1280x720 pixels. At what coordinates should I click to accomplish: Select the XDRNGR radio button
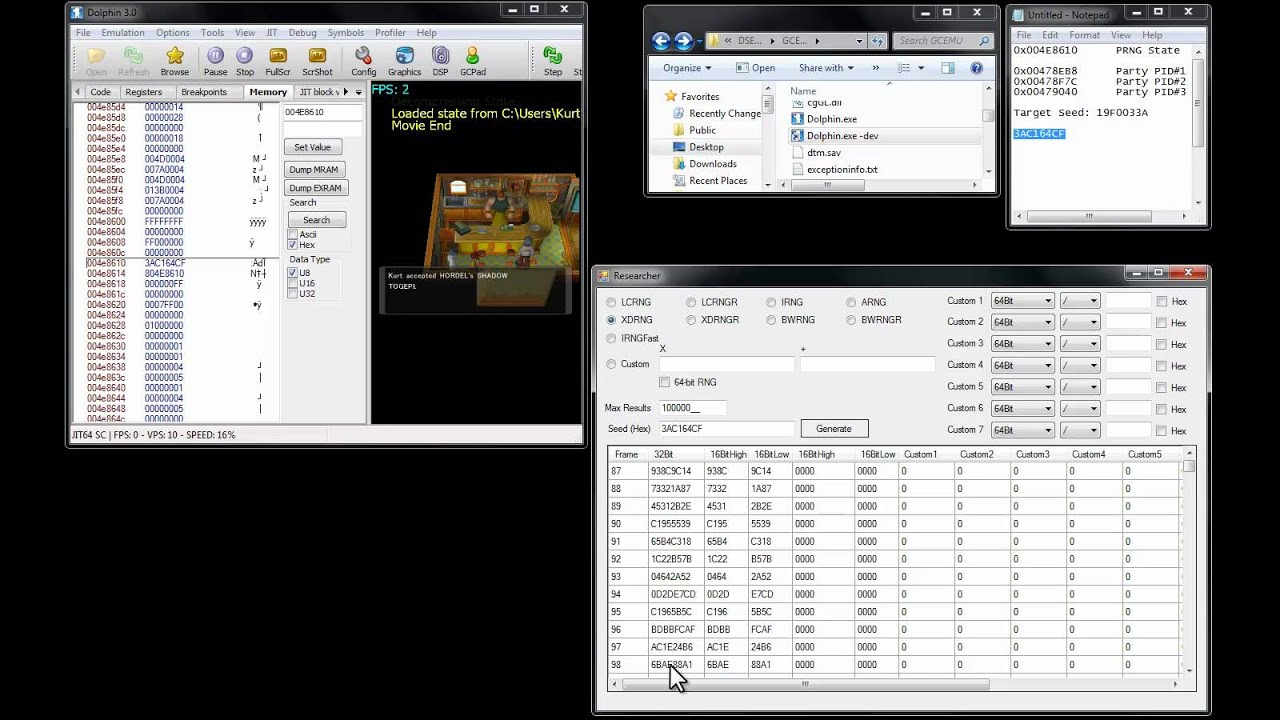point(691,320)
